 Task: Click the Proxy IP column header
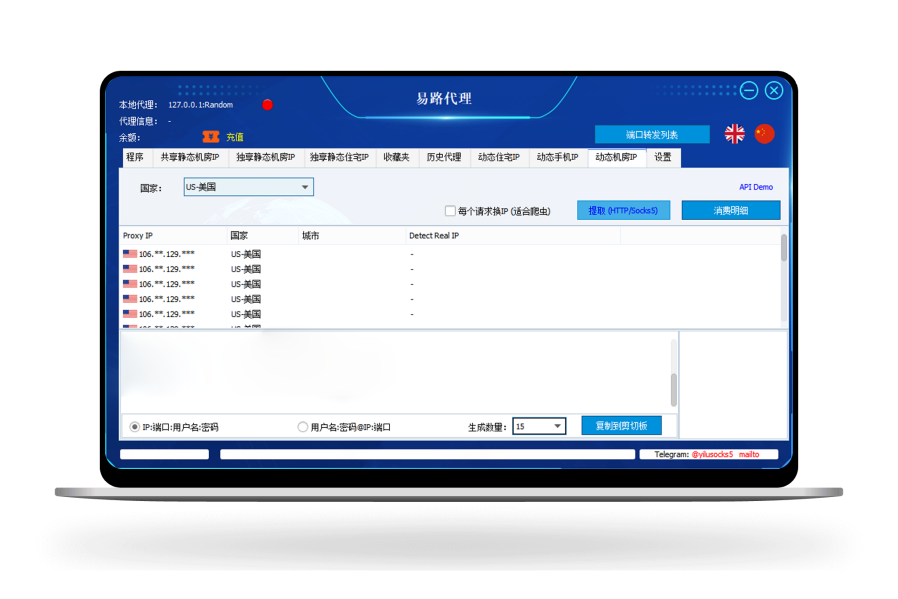coord(174,235)
